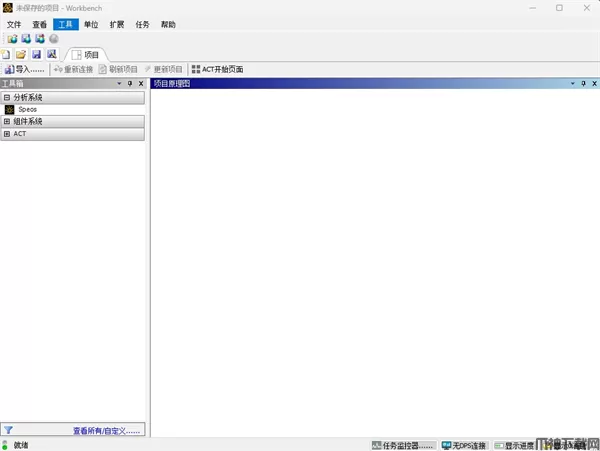Expand the ACT section
Viewport: 600px width, 451px height.
7,133
